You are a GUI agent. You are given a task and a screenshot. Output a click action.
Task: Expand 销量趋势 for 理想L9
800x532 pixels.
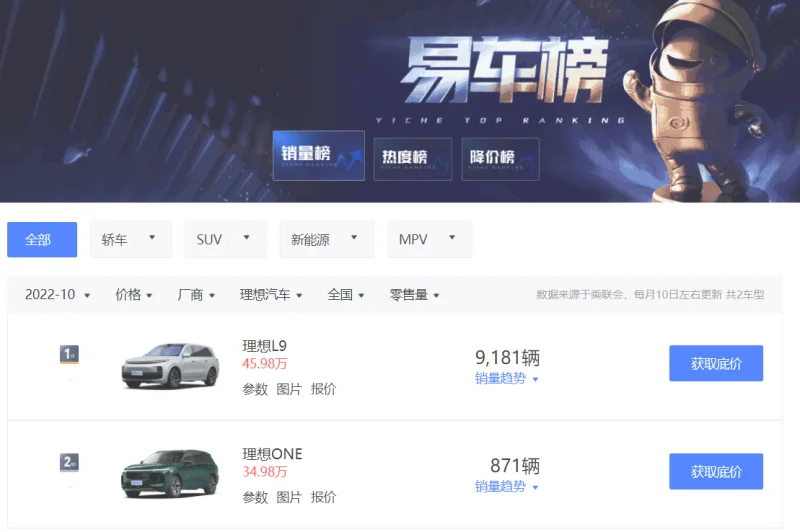[507, 378]
